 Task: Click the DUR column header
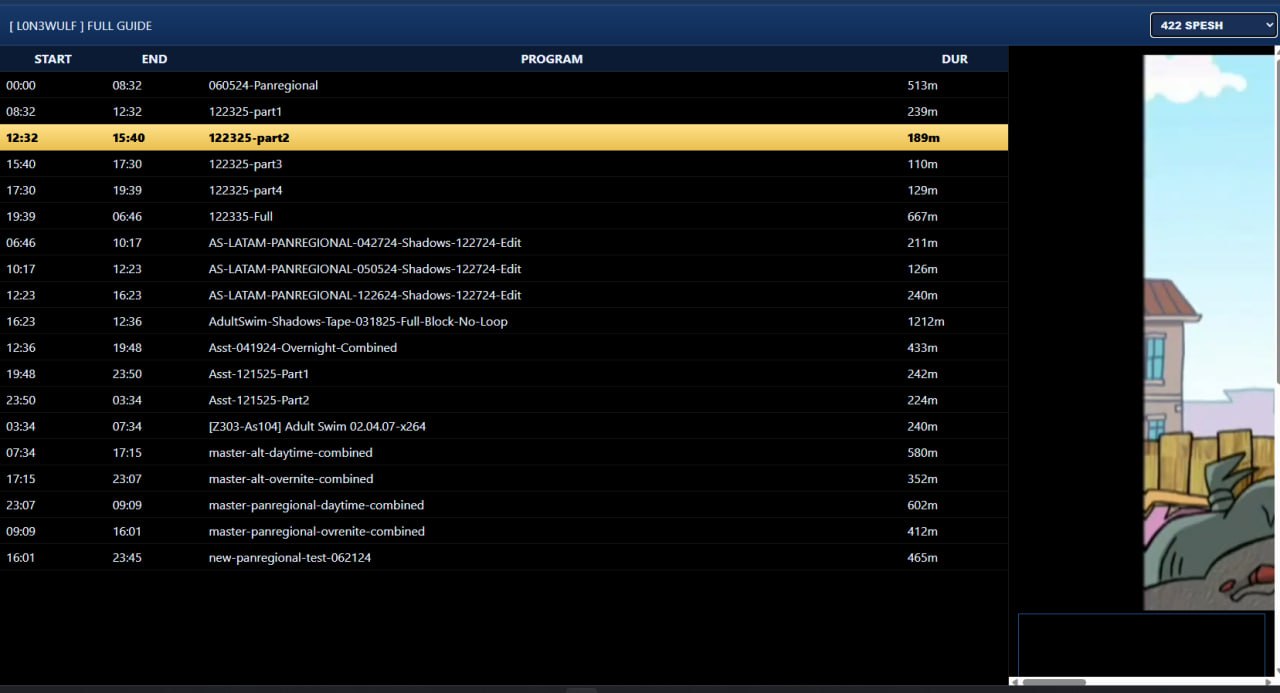pyautogui.click(x=954, y=59)
